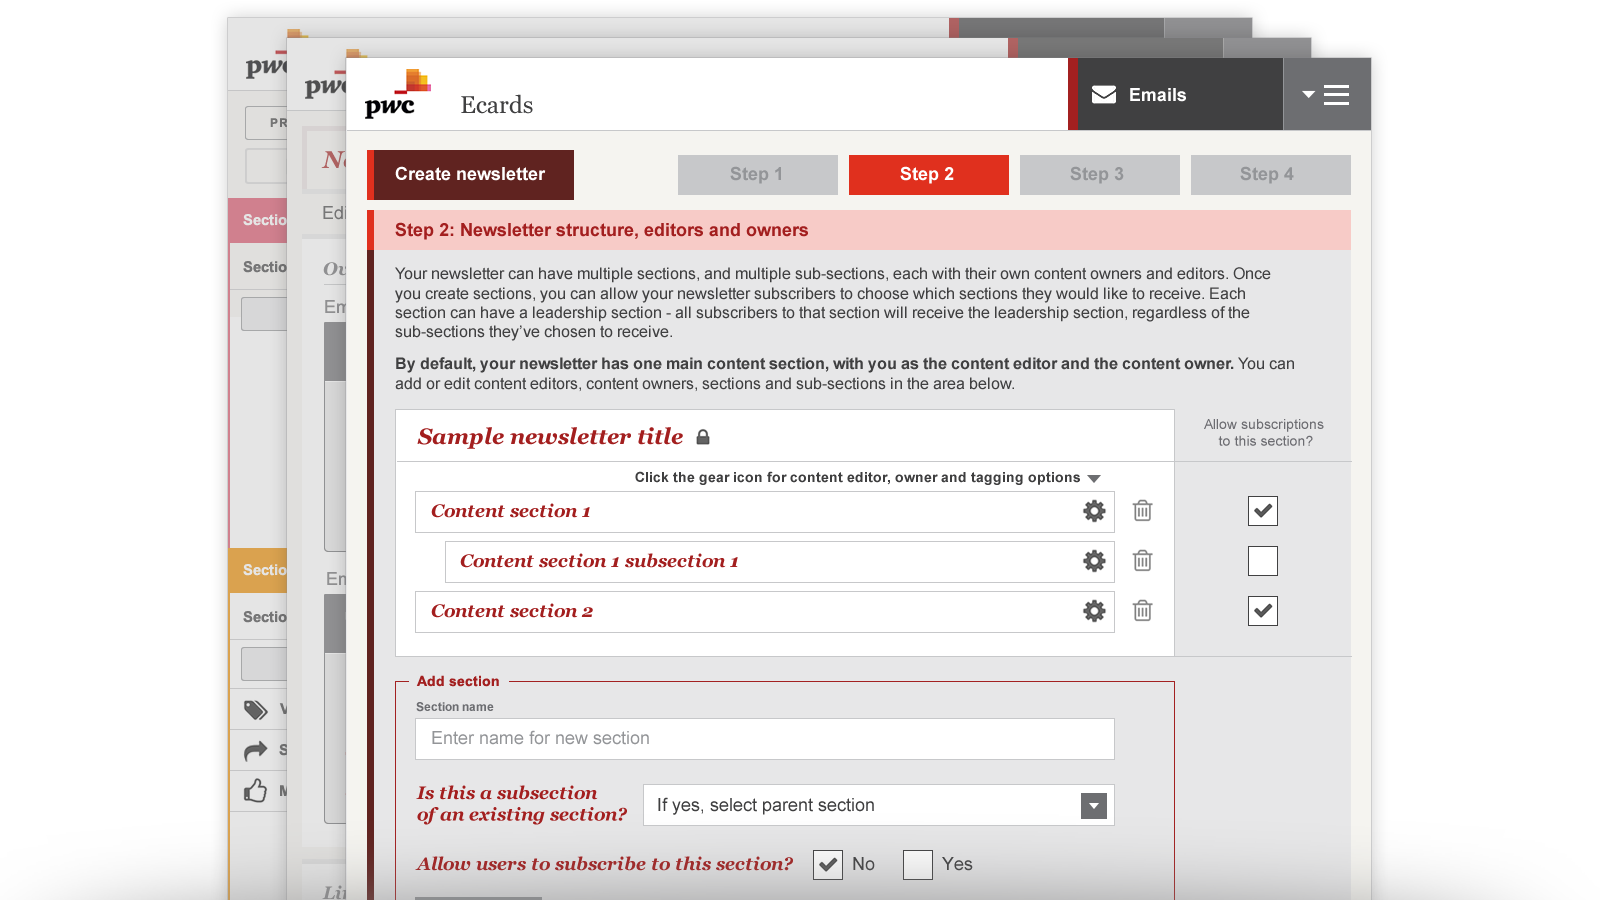Screen dimensions: 1600x900
Task: Check subscription box for Content section 1 subsection 1
Action: [1263, 561]
